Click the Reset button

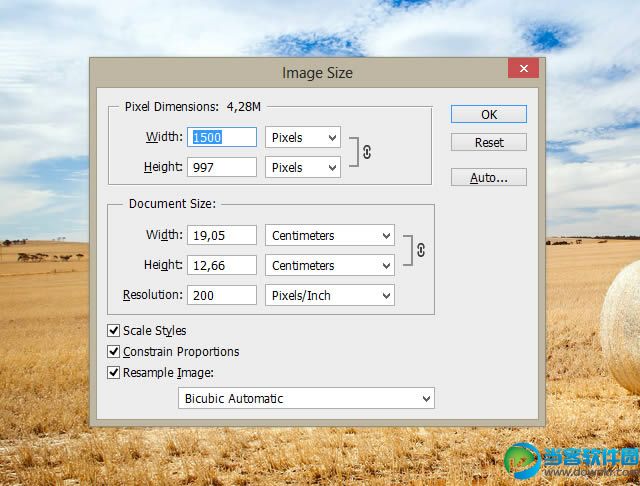pyautogui.click(x=489, y=142)
